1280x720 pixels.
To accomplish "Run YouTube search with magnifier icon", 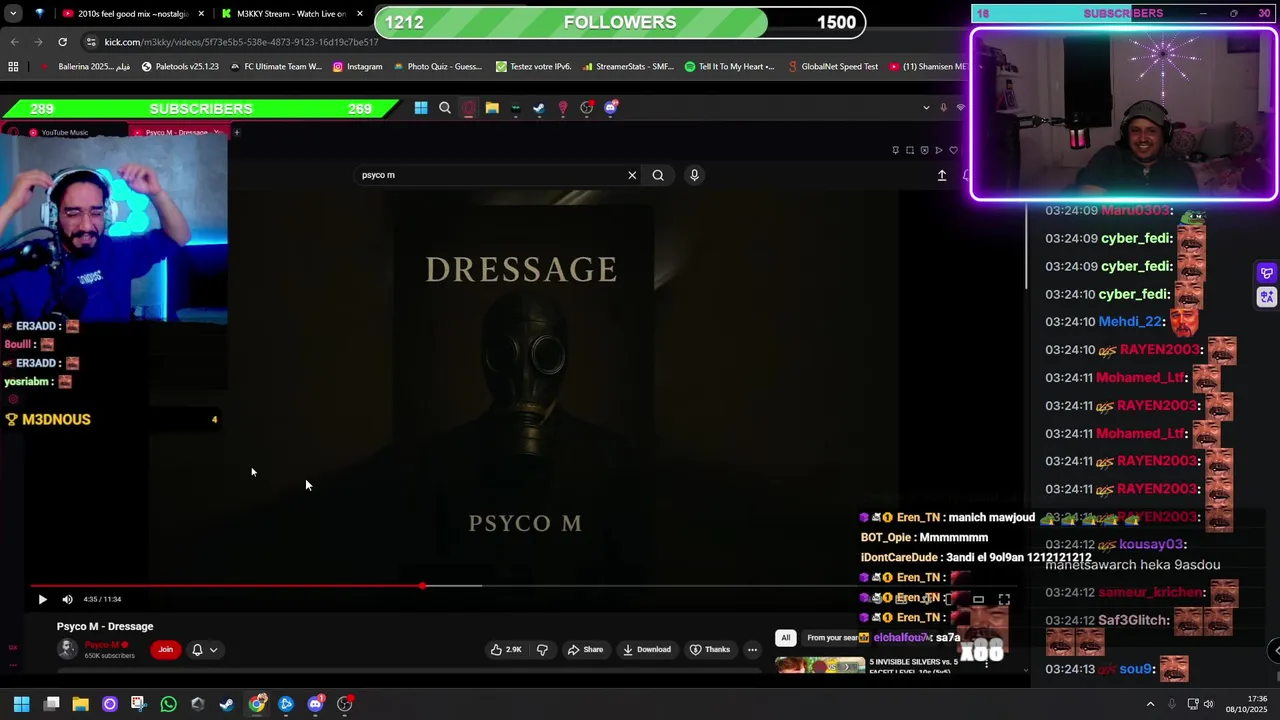I will pos(658,175).
